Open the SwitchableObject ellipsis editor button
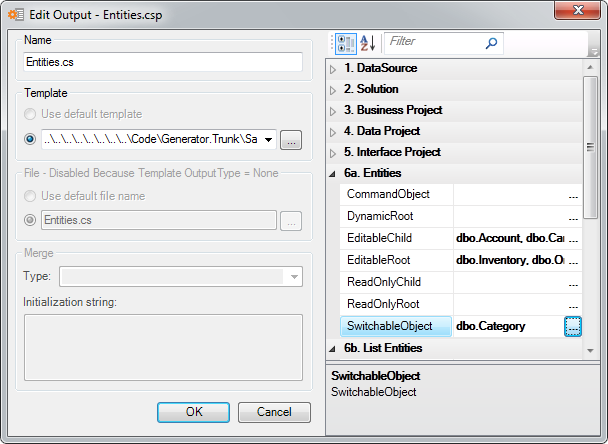Image resolution: width=608 pixels, height=444 pixels. coord(573,326)
